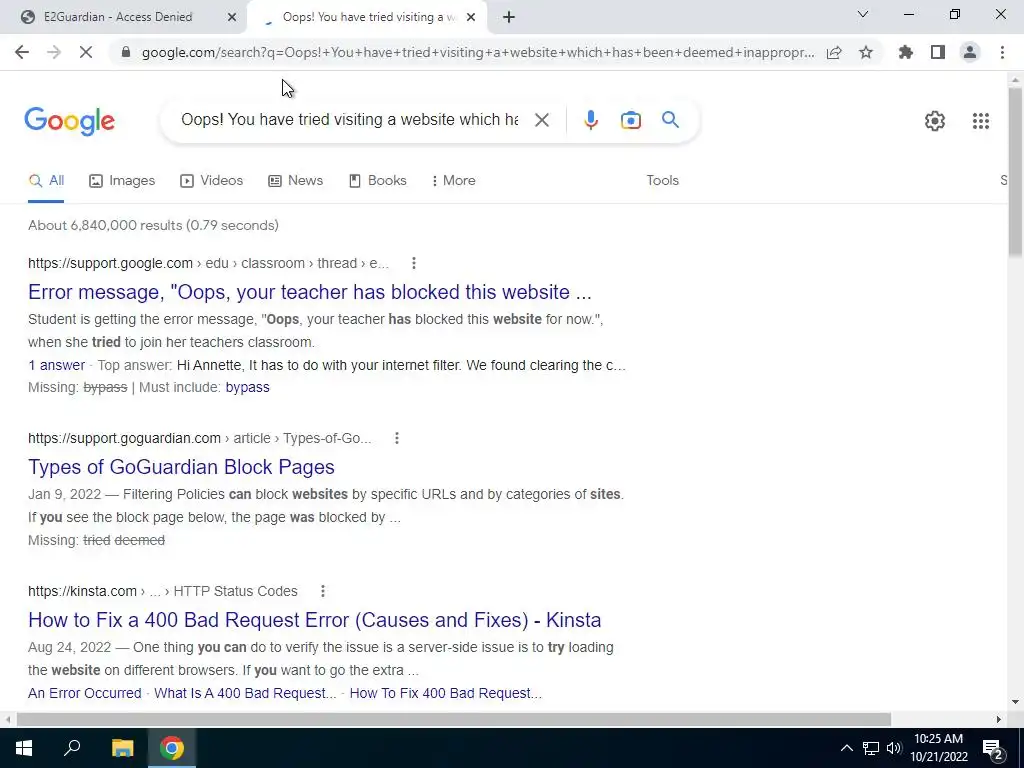Go back using the browser back arrow
The image size is (1024, 768).
click(22, 52)
